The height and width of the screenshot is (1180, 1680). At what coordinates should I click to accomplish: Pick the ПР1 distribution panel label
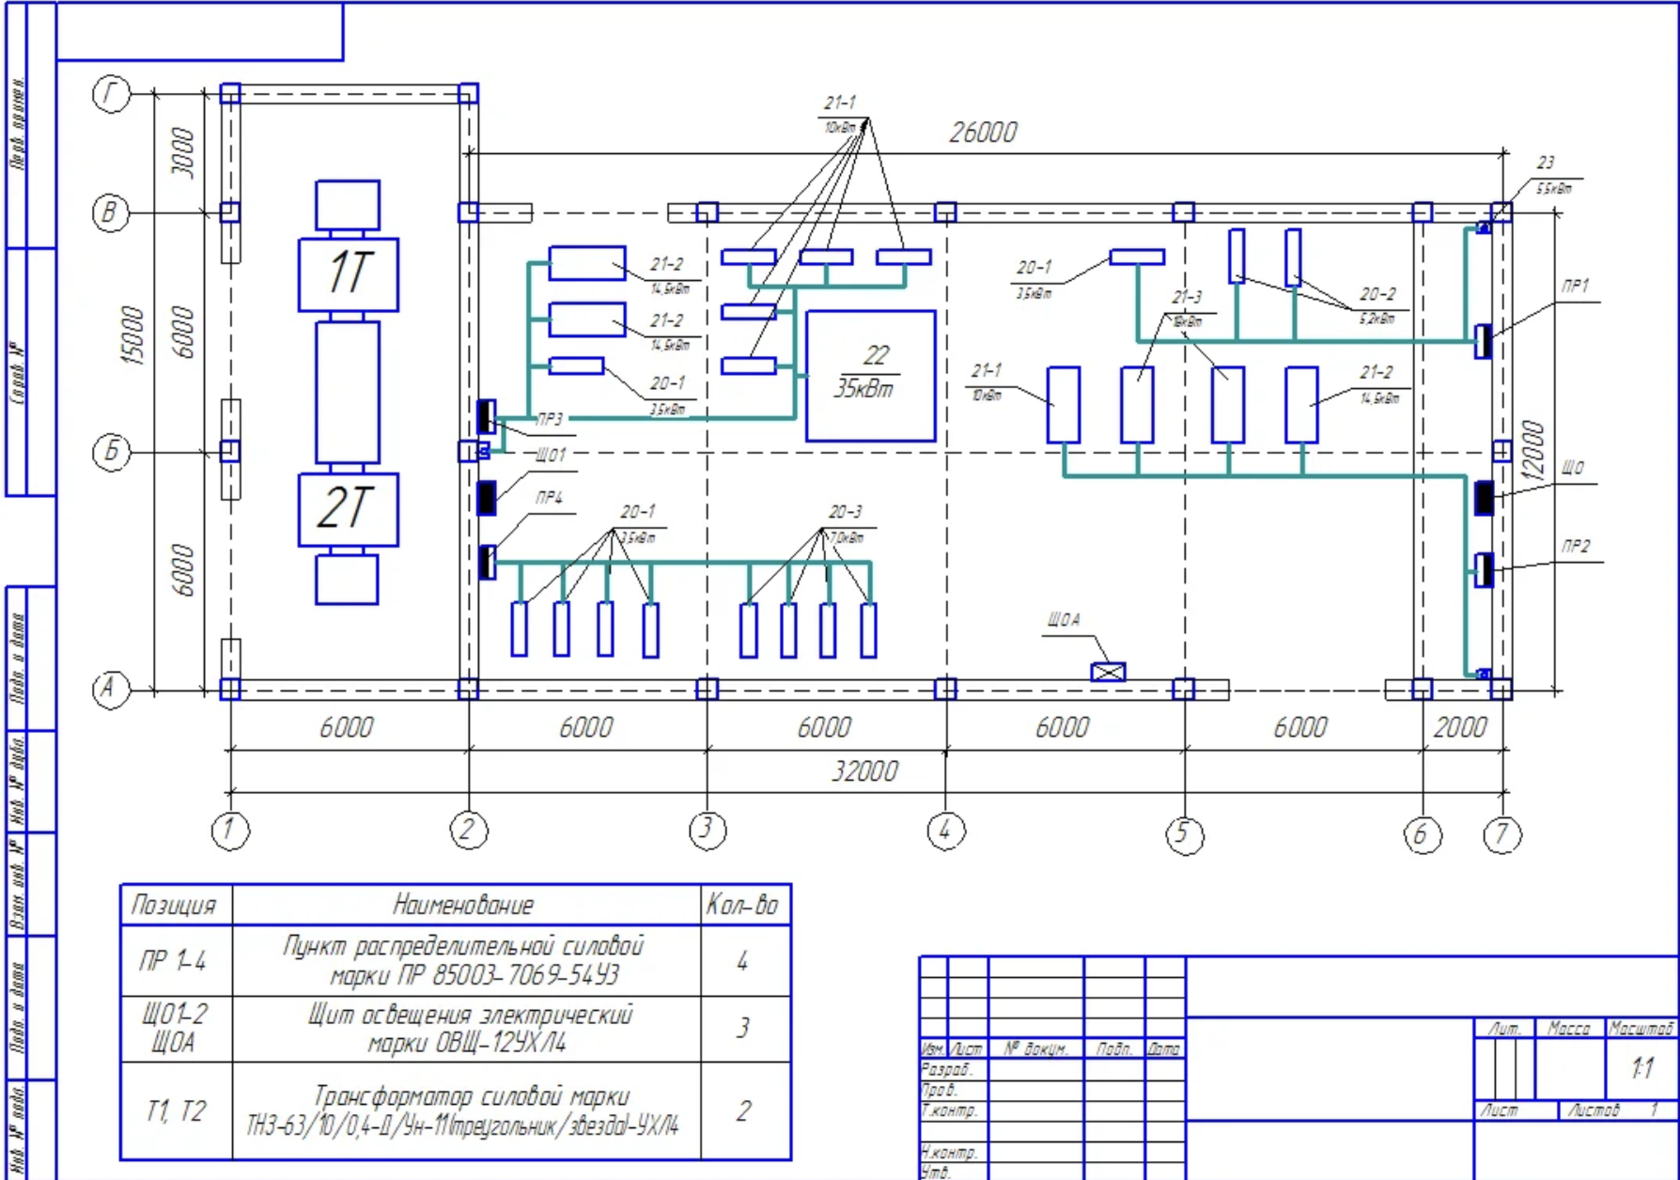1575,286
